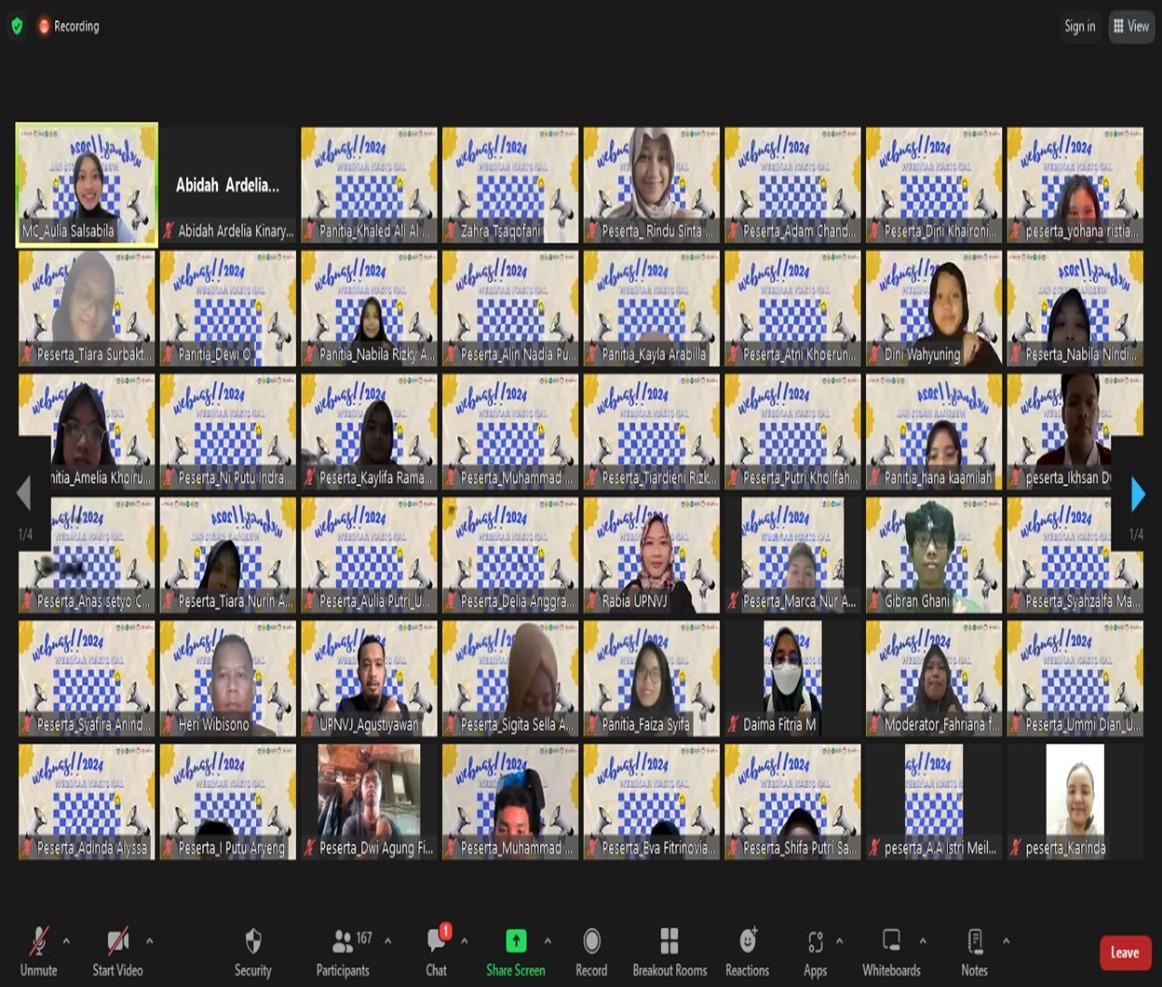Open the Whiteboards tool
Image resolution: width=1162 pixels, height=987 pixels.
pos(891,942)
